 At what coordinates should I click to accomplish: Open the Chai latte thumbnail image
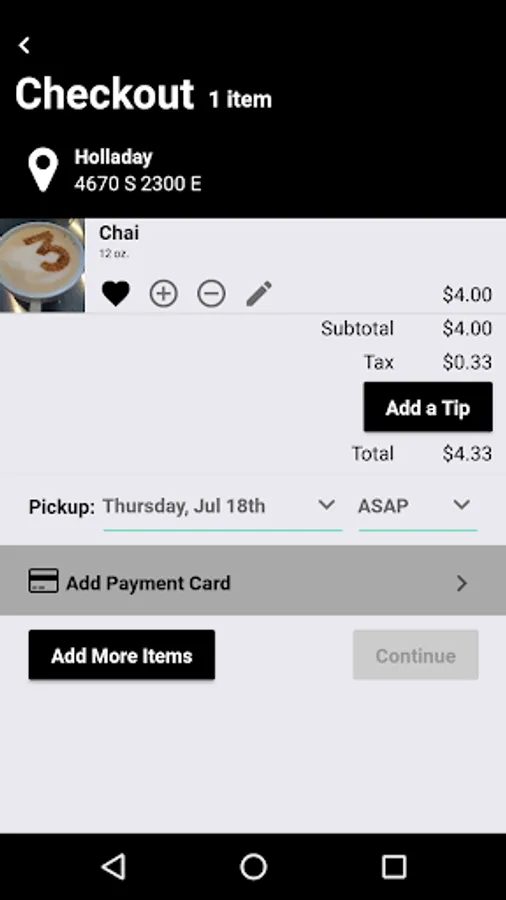[42, 265]
